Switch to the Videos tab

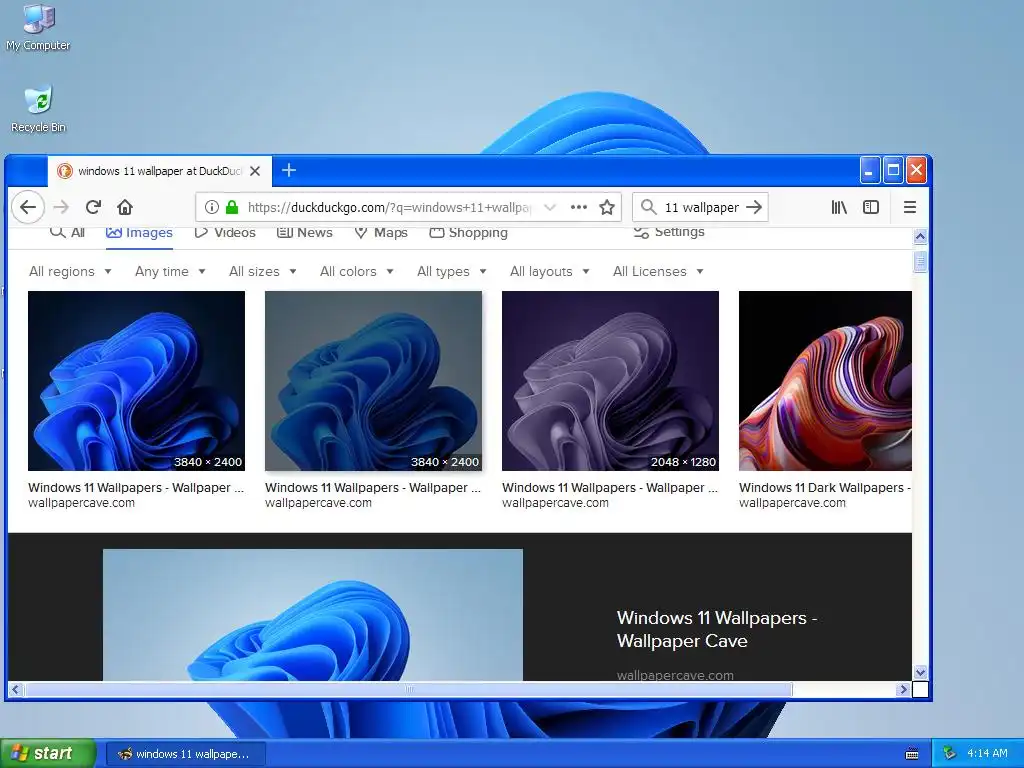point(225,233)
